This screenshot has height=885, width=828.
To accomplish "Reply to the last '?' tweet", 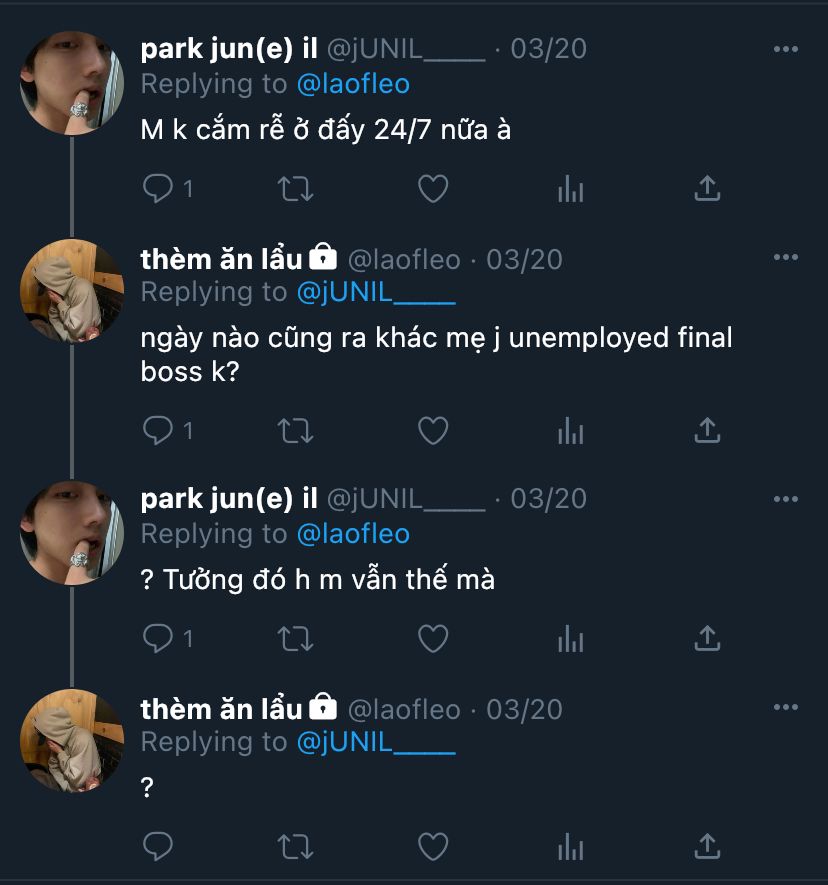I will (x=159, y=846).
